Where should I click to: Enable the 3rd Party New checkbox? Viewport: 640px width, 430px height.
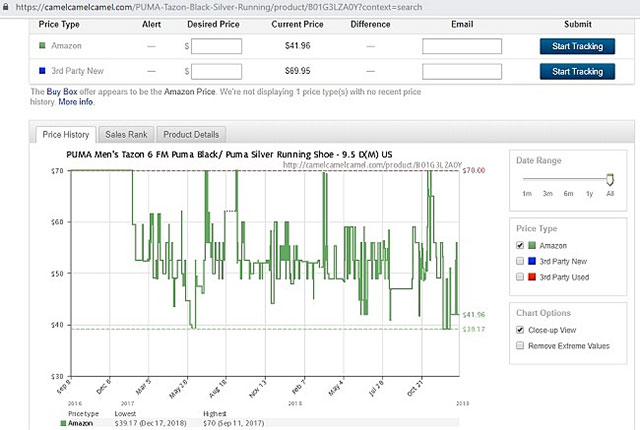click(x=519, y=260)
